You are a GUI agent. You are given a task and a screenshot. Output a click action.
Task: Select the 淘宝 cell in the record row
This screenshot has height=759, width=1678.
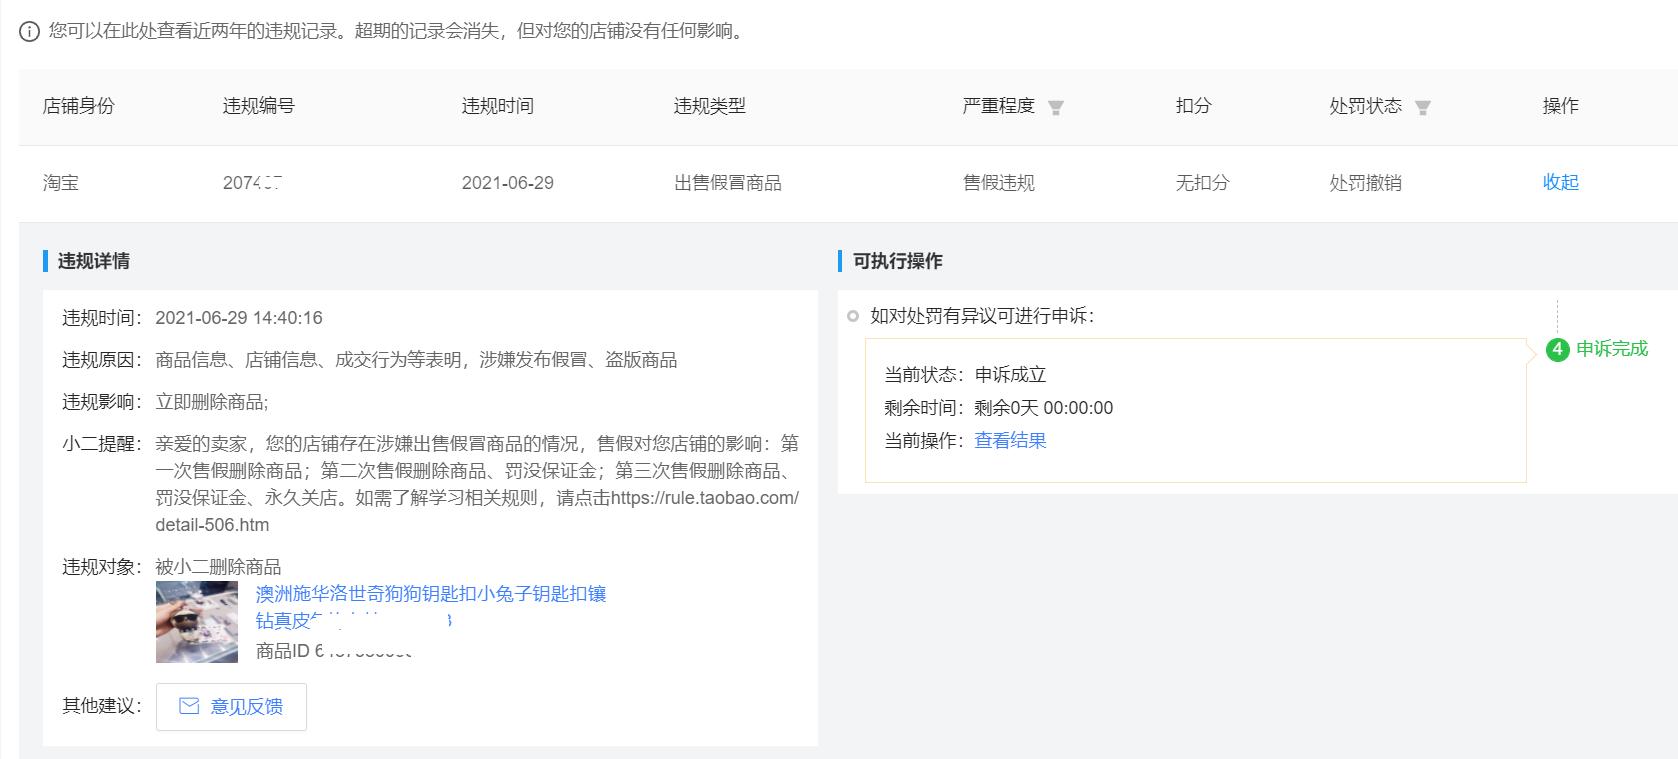pyautogui.click(x=61, y=183)
